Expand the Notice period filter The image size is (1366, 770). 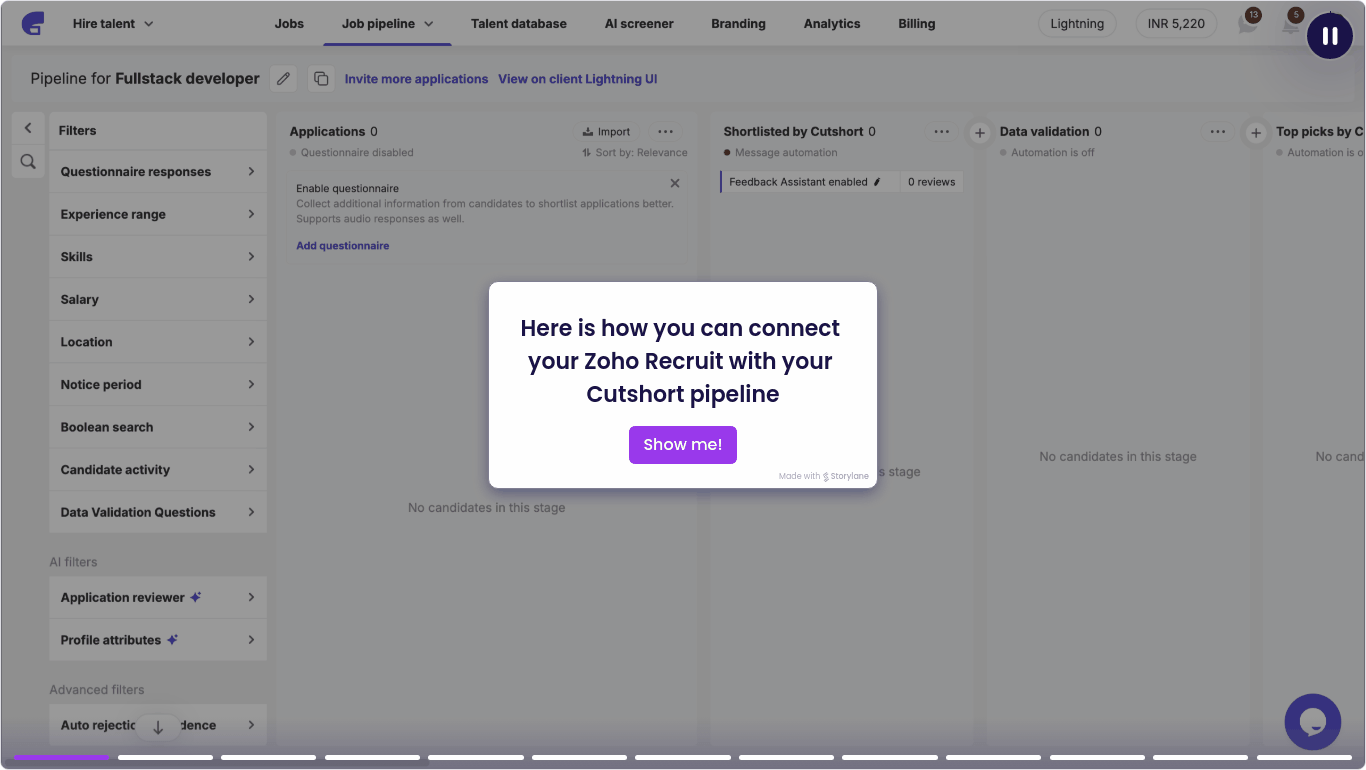click(158, 384)
